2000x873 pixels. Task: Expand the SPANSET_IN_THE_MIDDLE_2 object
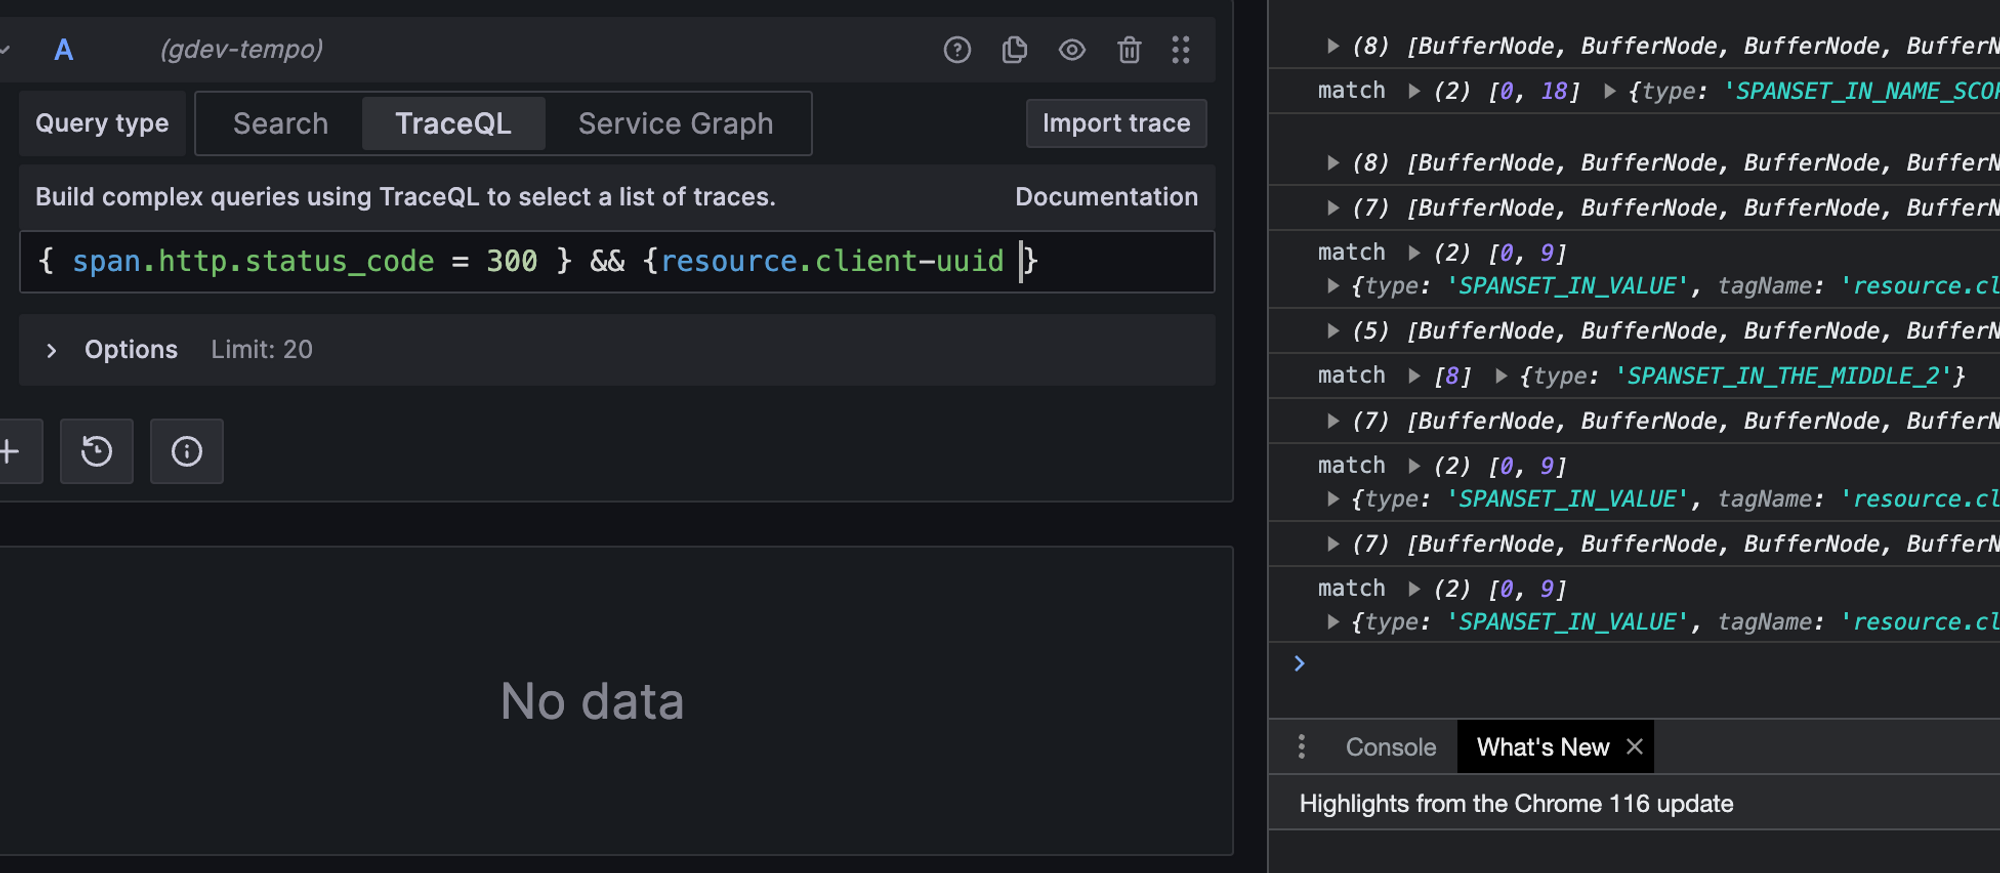click(x=1501, y=376)
